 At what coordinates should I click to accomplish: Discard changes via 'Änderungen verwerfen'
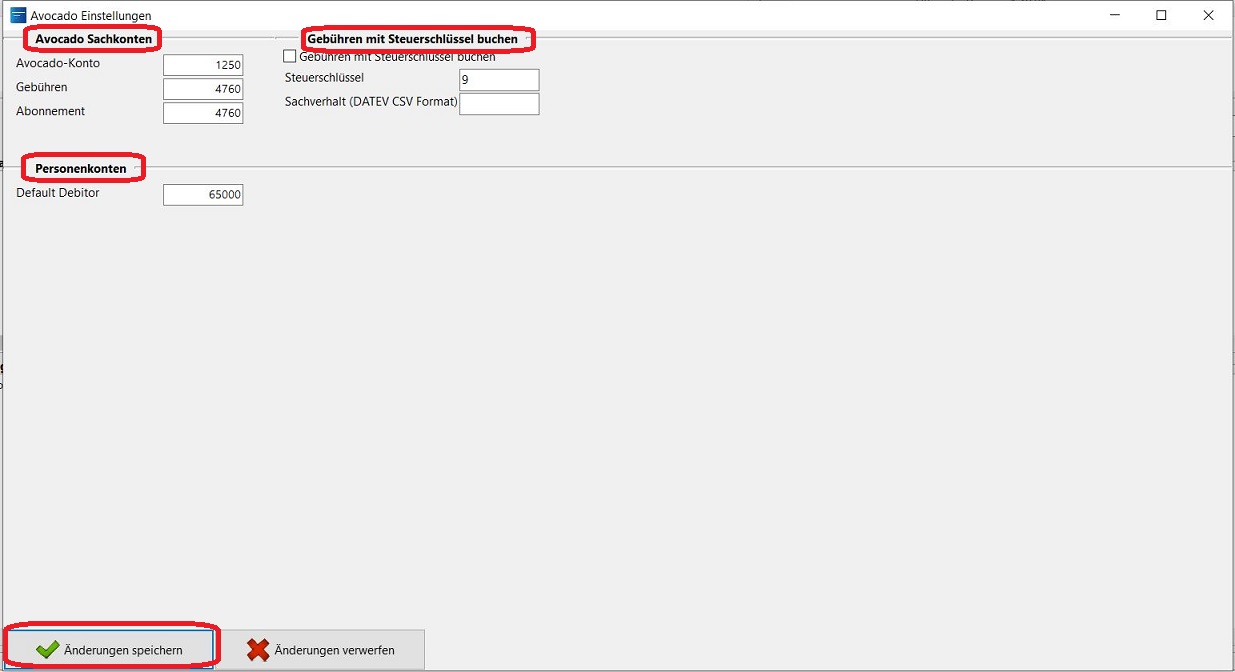[x=322, y=650]
